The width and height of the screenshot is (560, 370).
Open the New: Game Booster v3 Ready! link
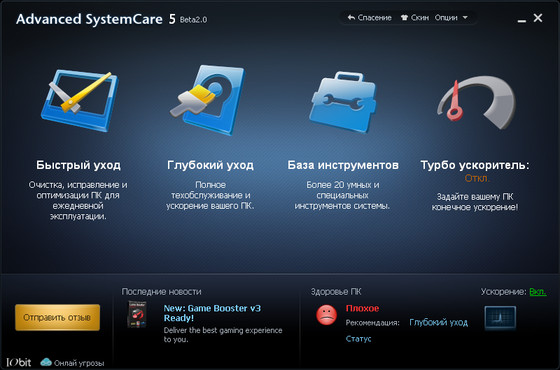pos(212,313)
